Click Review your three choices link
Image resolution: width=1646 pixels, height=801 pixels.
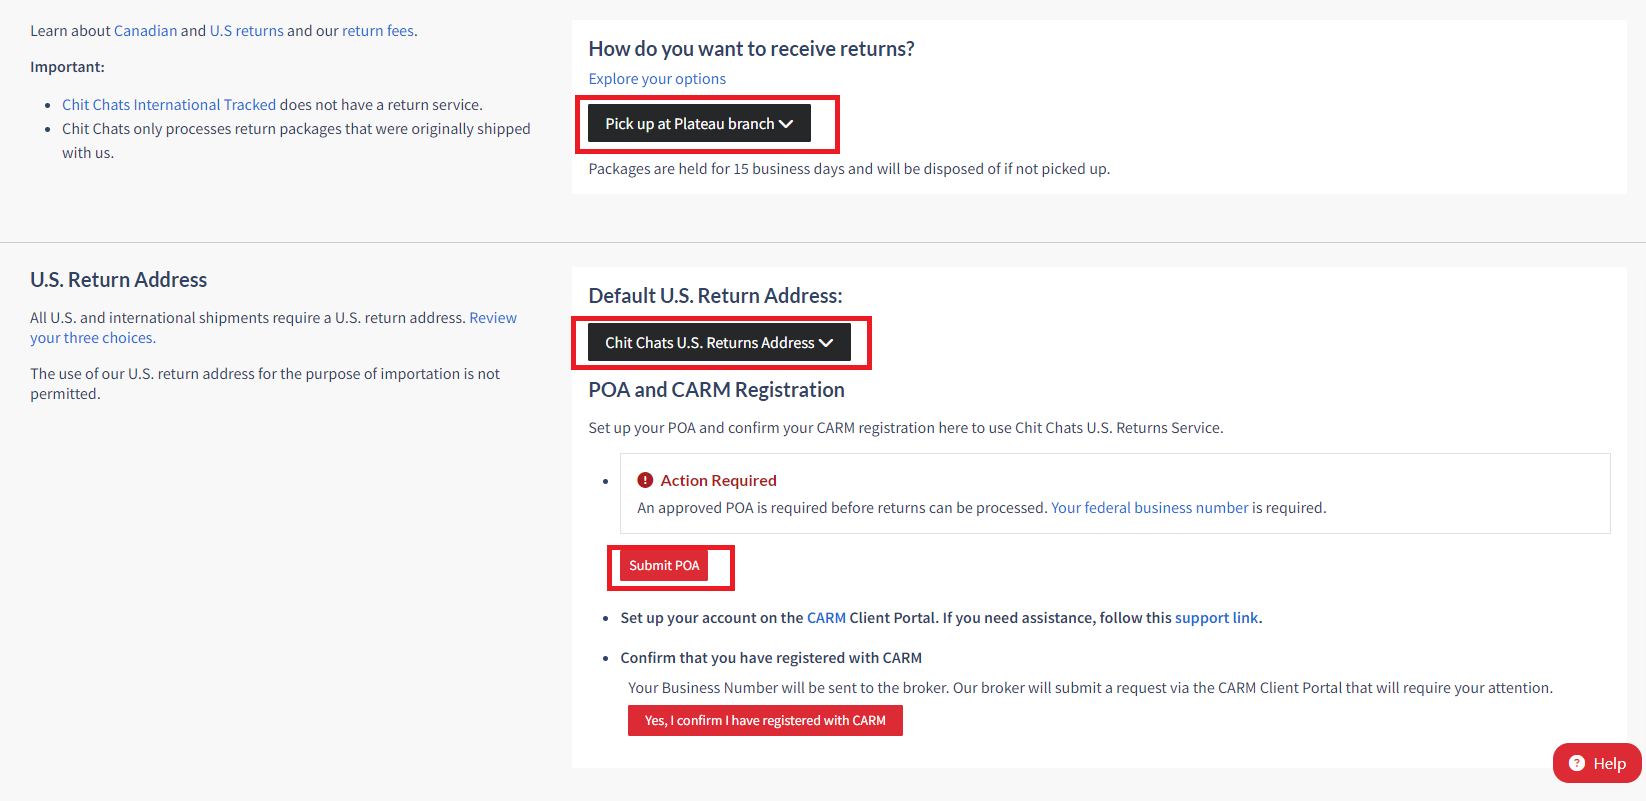click(273, 328)
